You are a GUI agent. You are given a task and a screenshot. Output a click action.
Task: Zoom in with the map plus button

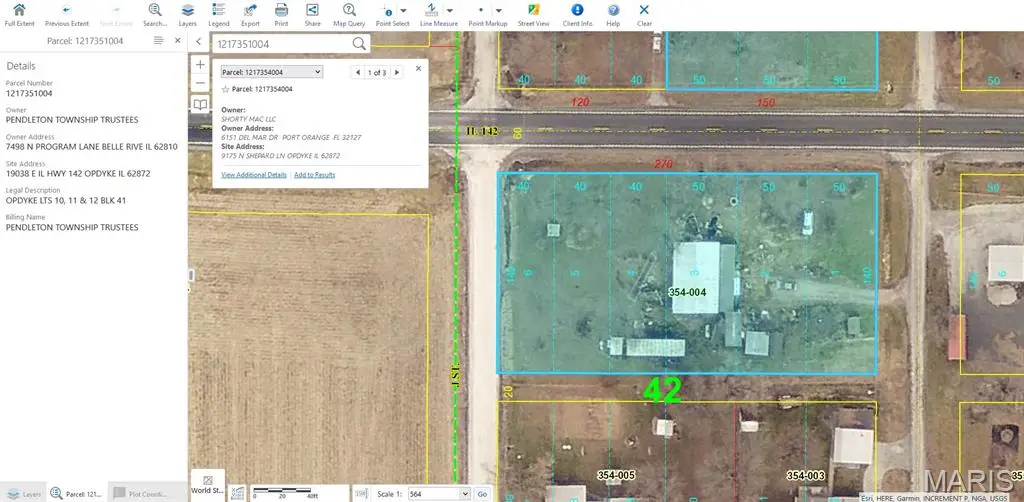pyautogui.click(x=200, y=64)
